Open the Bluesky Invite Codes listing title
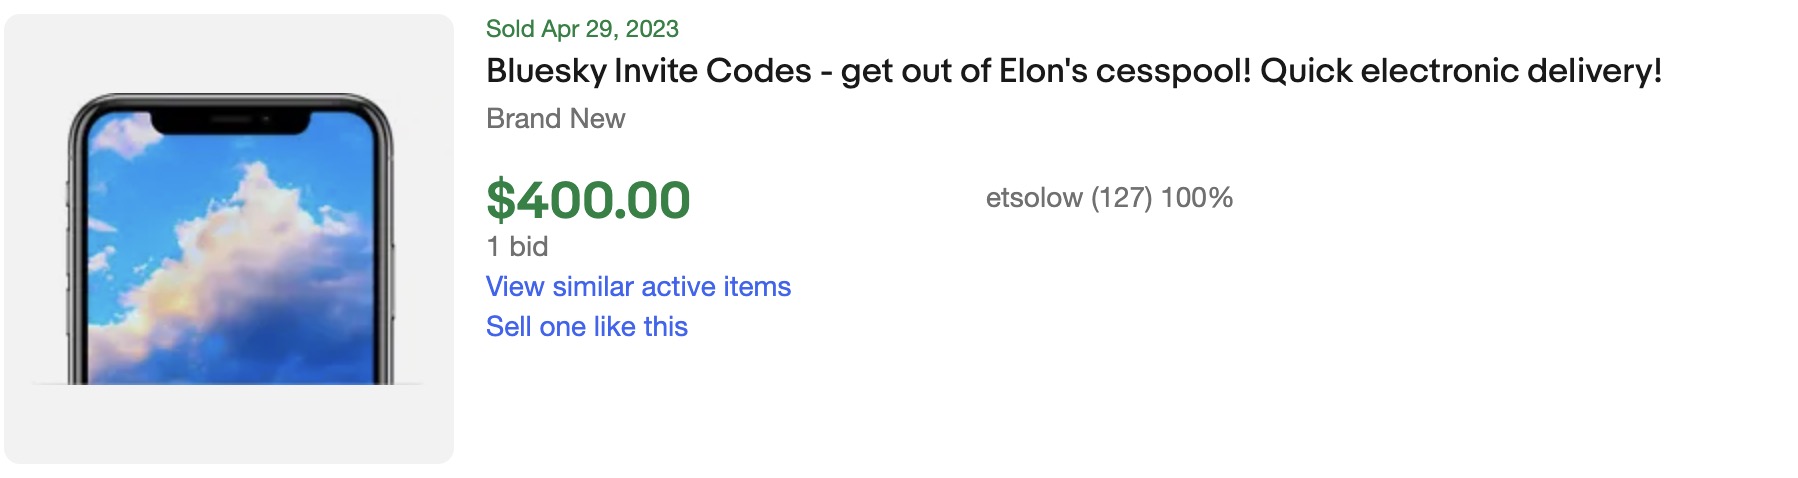 (x=1073, y=71)
